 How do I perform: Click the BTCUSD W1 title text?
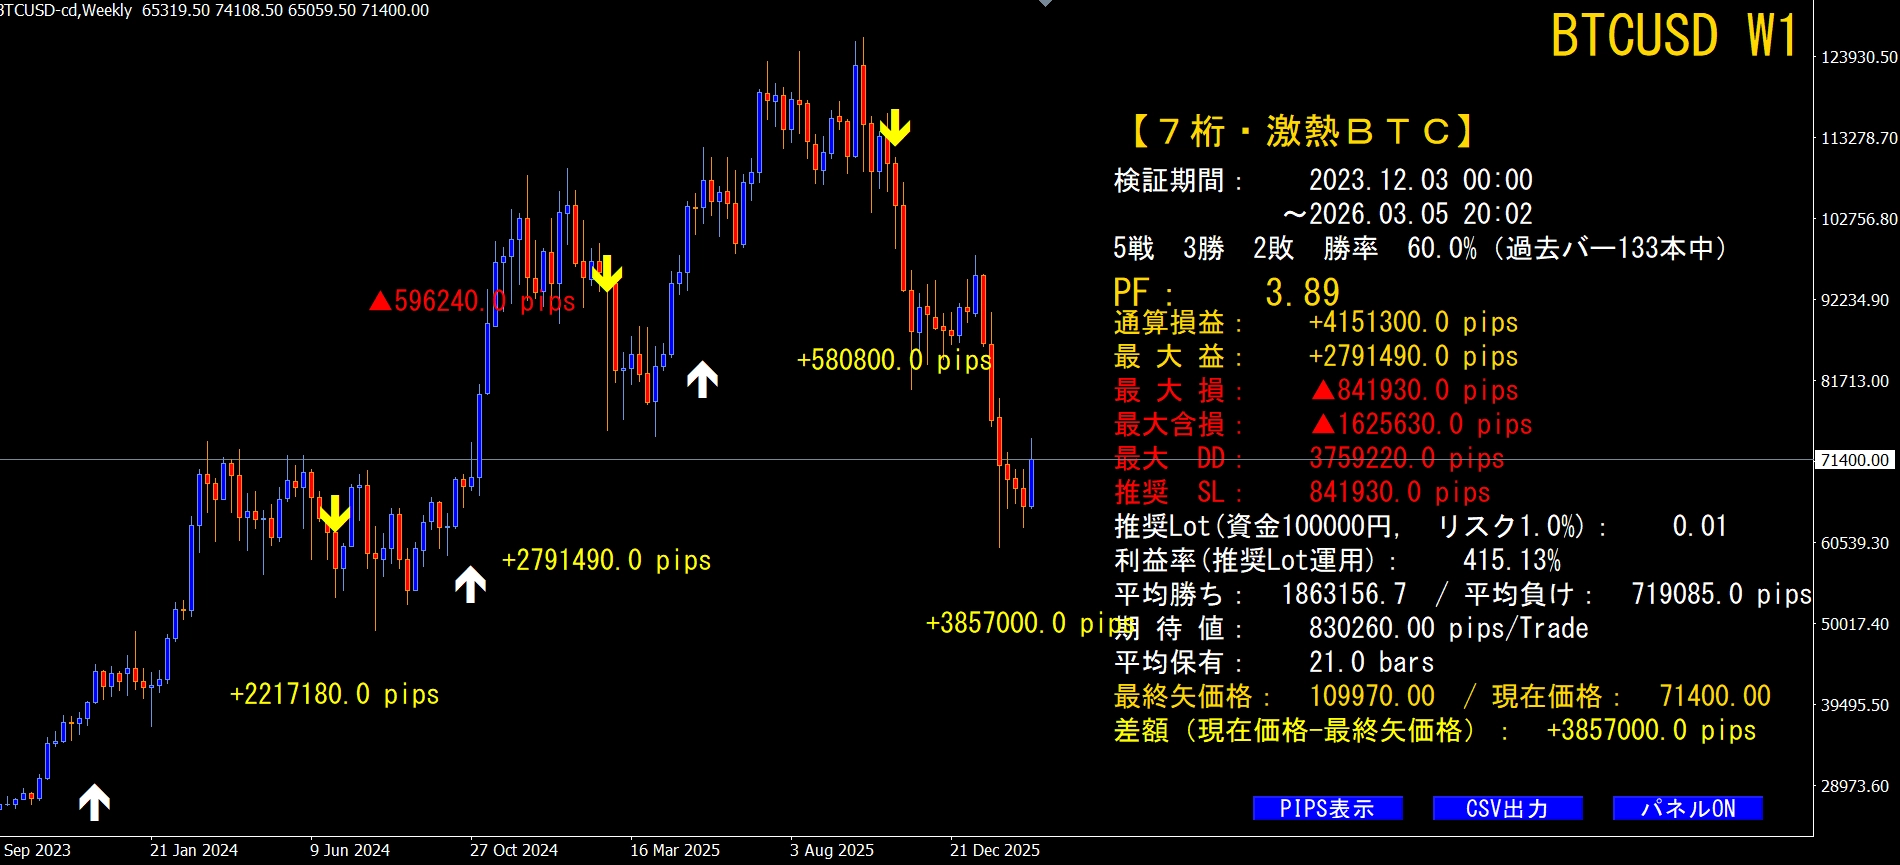click(x=1674, y=36)
